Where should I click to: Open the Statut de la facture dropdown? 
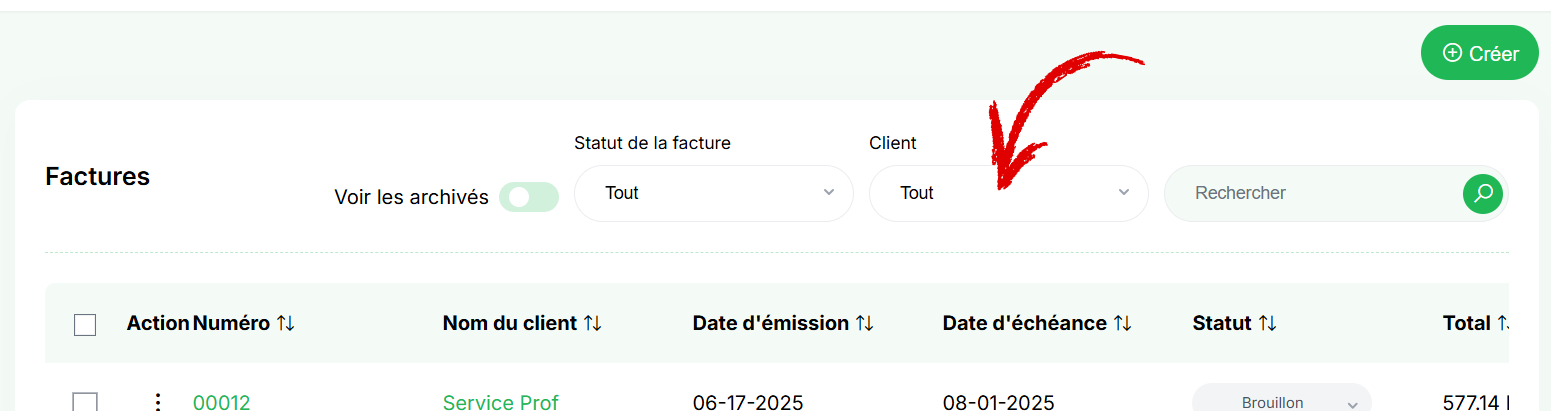714,193
